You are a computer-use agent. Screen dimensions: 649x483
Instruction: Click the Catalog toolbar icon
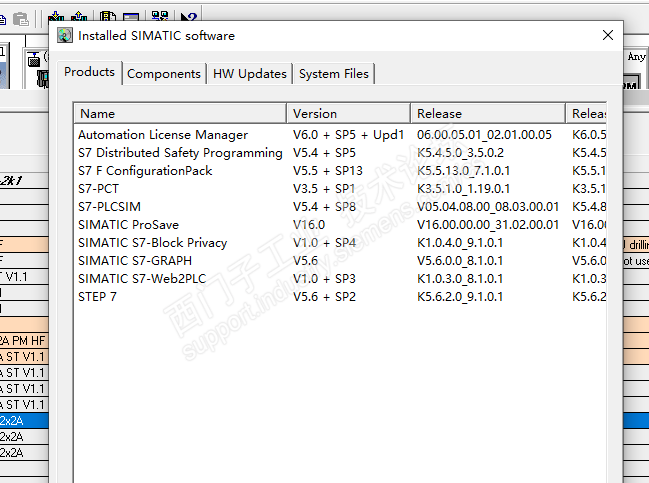tap(108, 17)
